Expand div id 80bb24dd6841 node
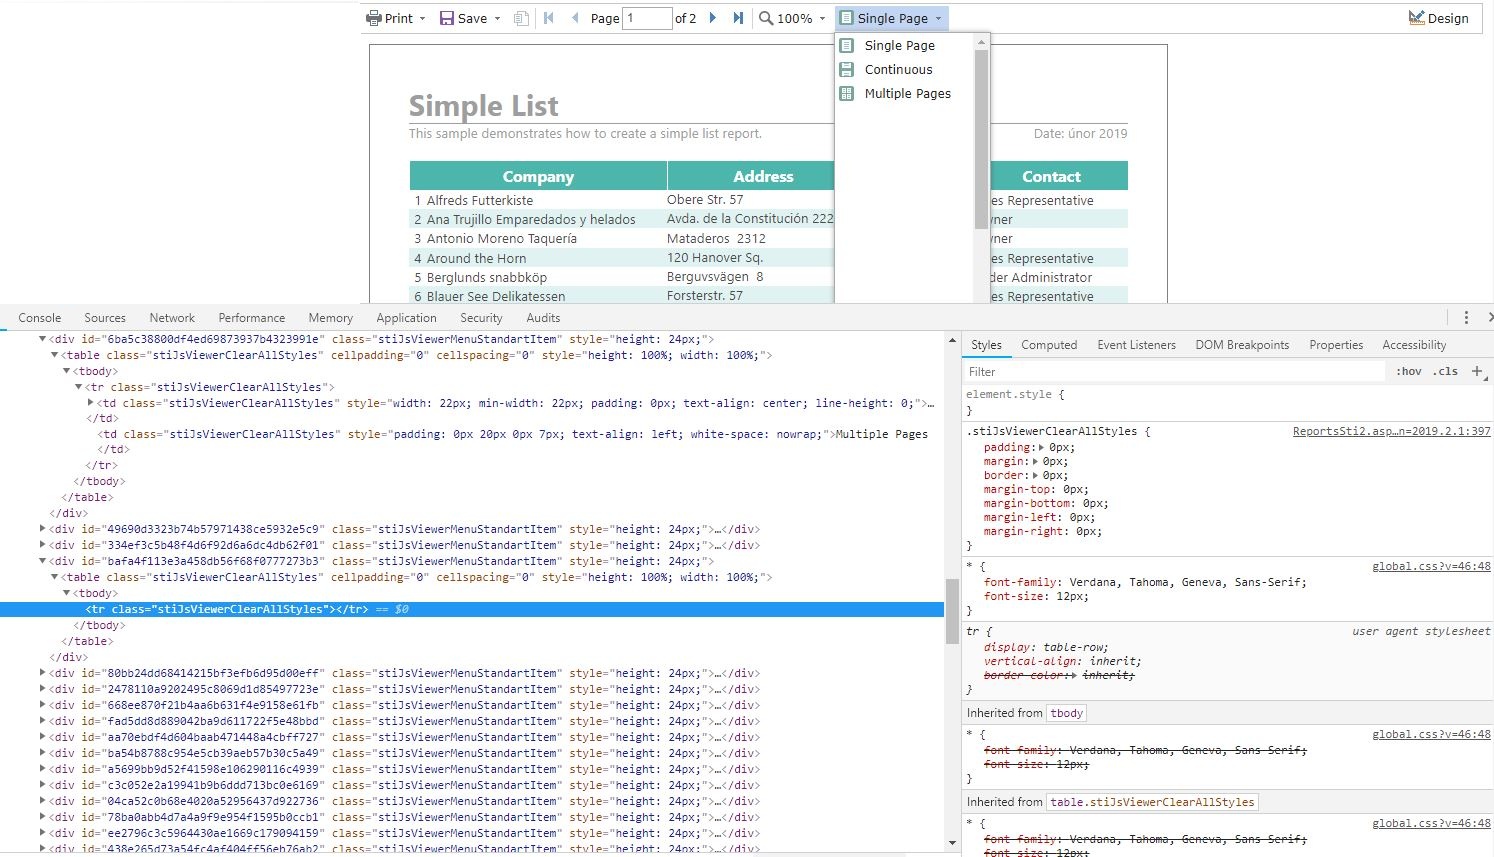The width and height of the screenshot is (1494, 857). tap(43, 673)
